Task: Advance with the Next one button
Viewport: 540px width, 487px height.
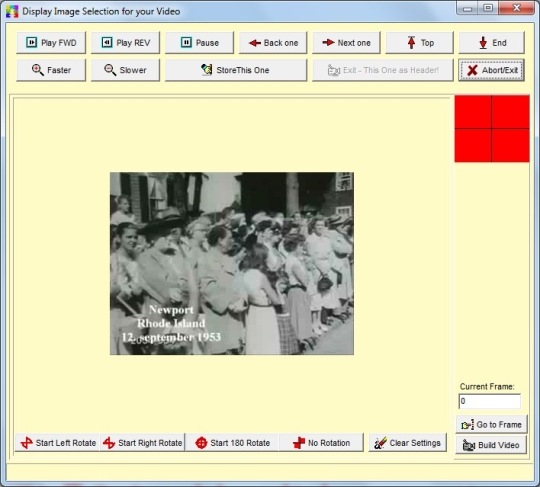Action: click(x=346, y=43)
